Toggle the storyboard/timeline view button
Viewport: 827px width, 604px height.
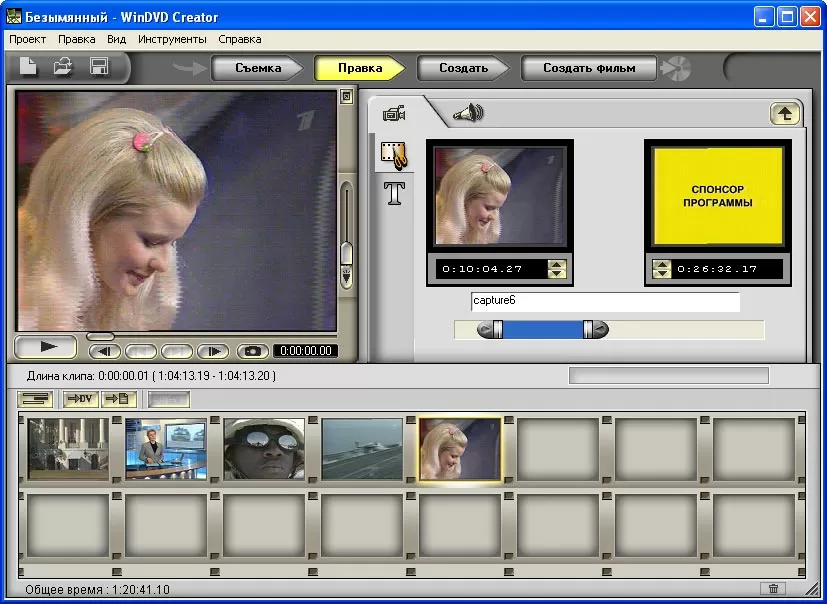point(36,399)
